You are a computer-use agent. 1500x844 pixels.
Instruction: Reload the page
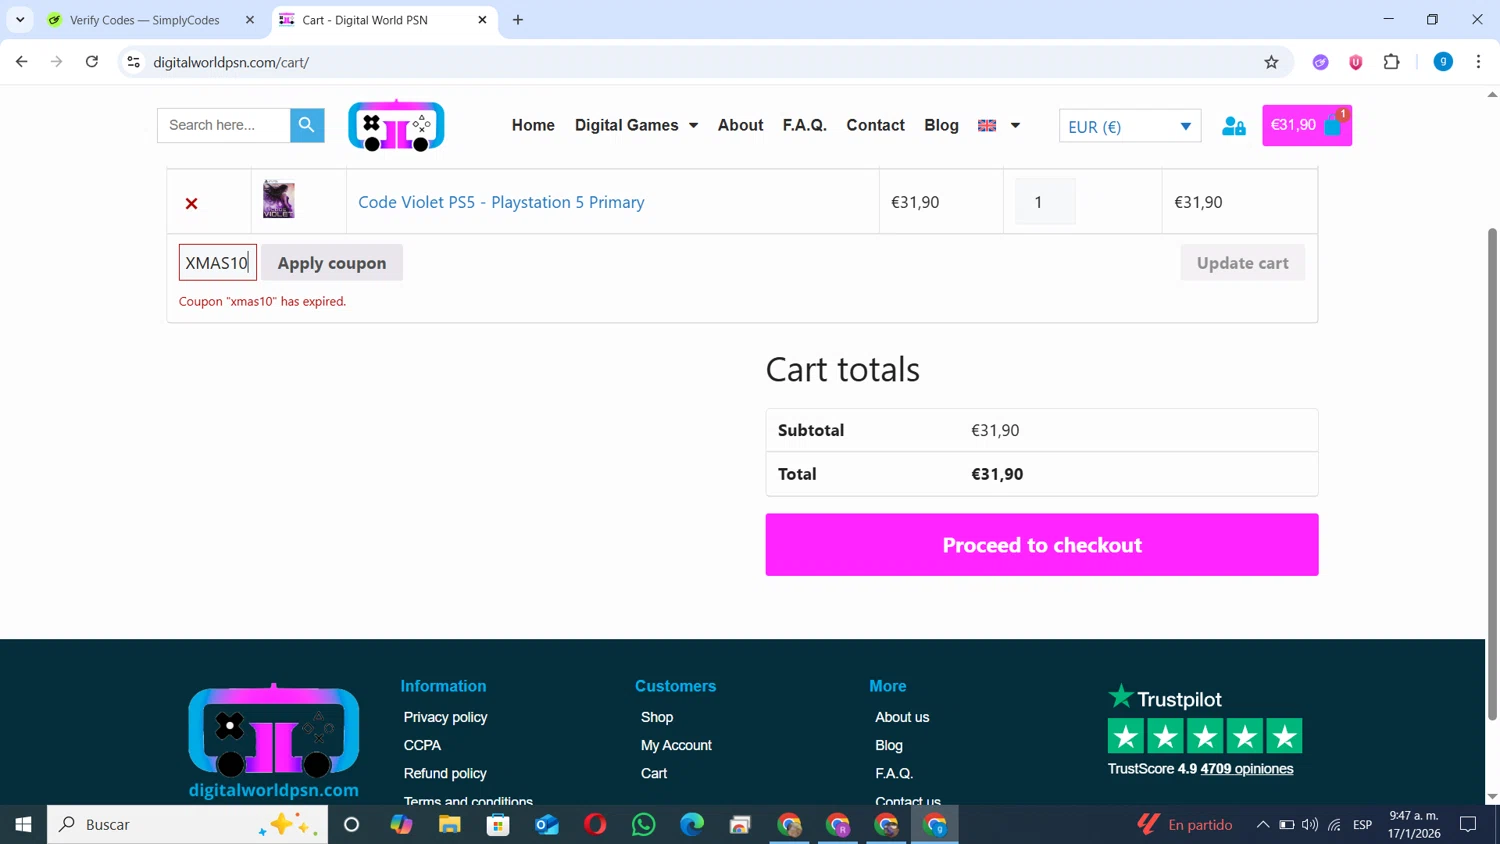(x=92, y=62)
